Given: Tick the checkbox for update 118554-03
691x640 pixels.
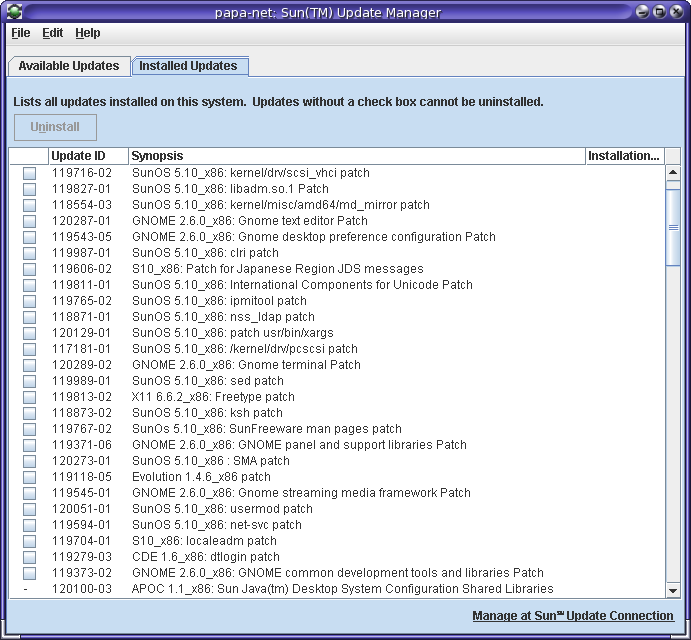Looking at the screenshot, I should tap(30, 205).
